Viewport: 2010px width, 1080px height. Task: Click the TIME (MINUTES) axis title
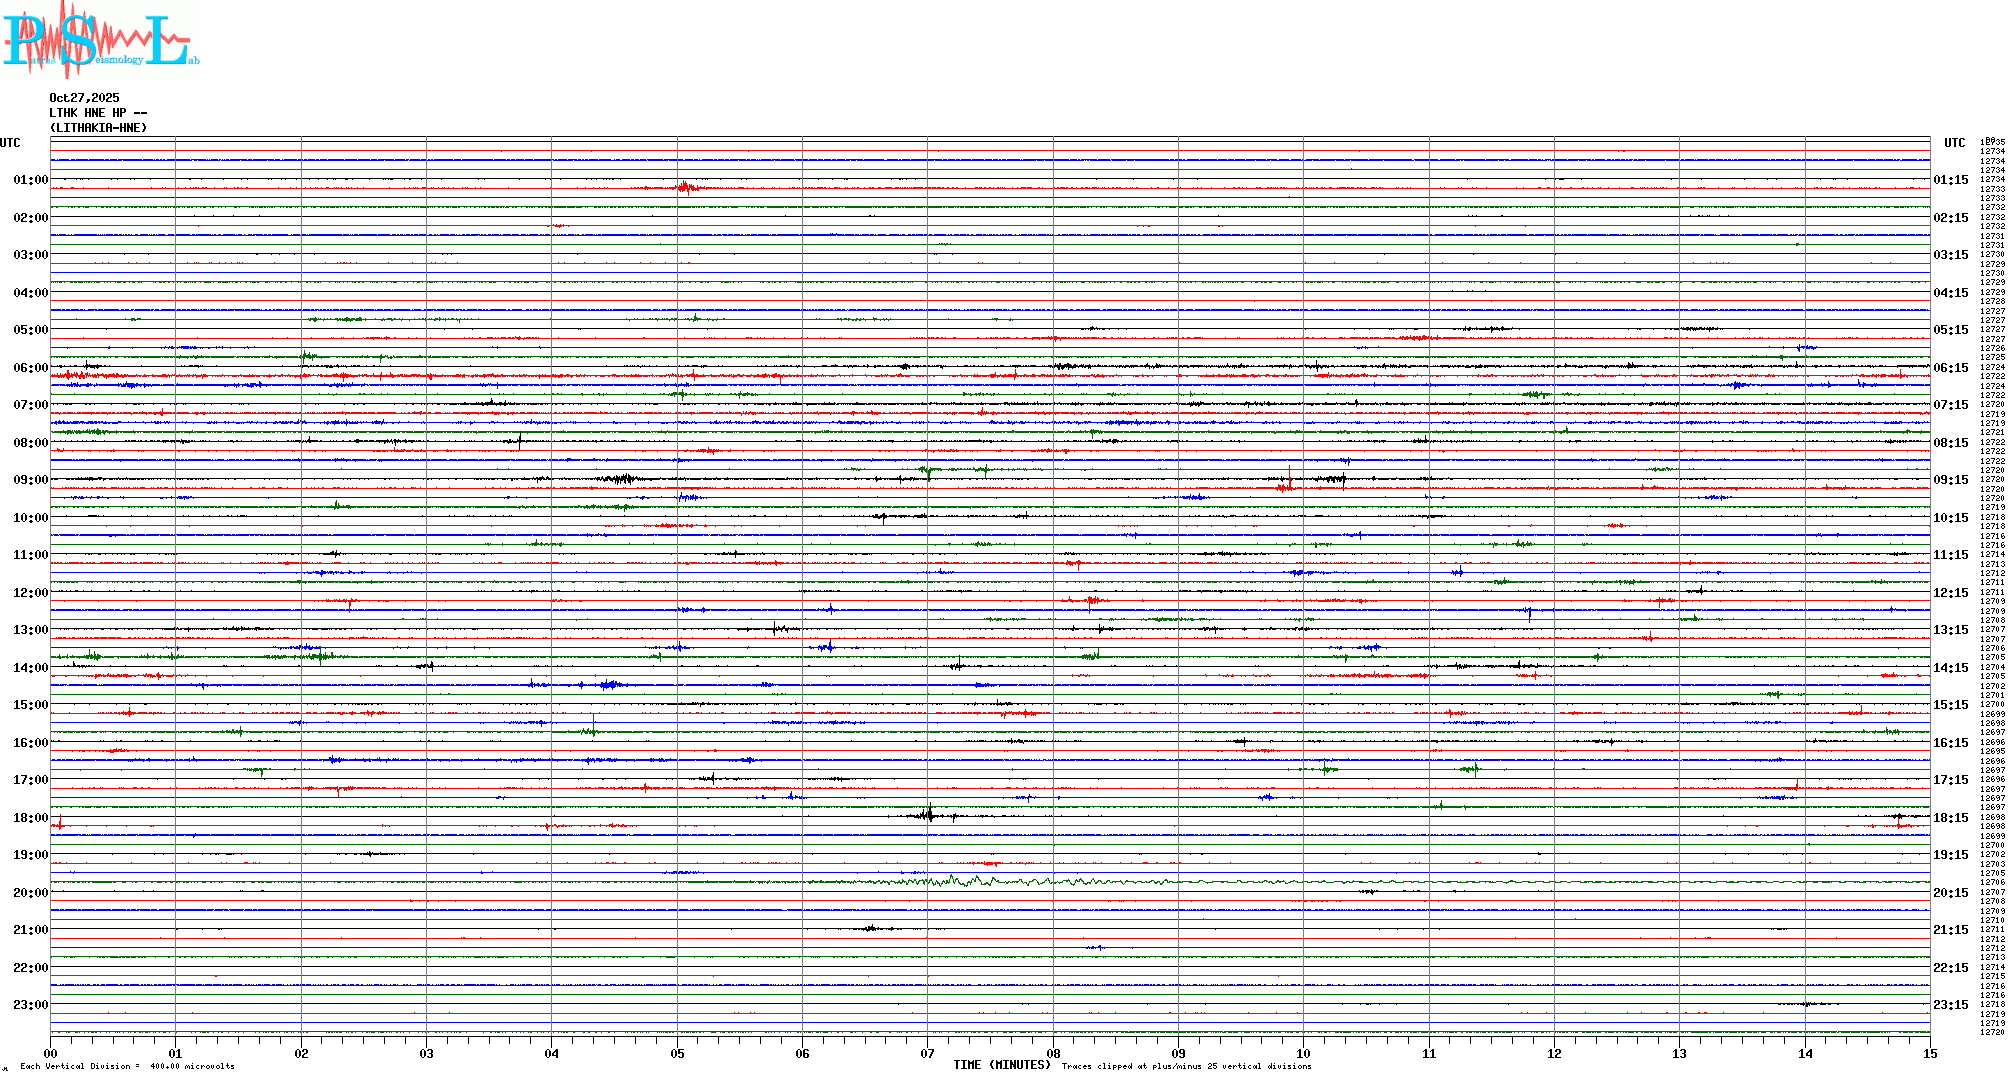pyautogui.click(x=1002, y=1065)
